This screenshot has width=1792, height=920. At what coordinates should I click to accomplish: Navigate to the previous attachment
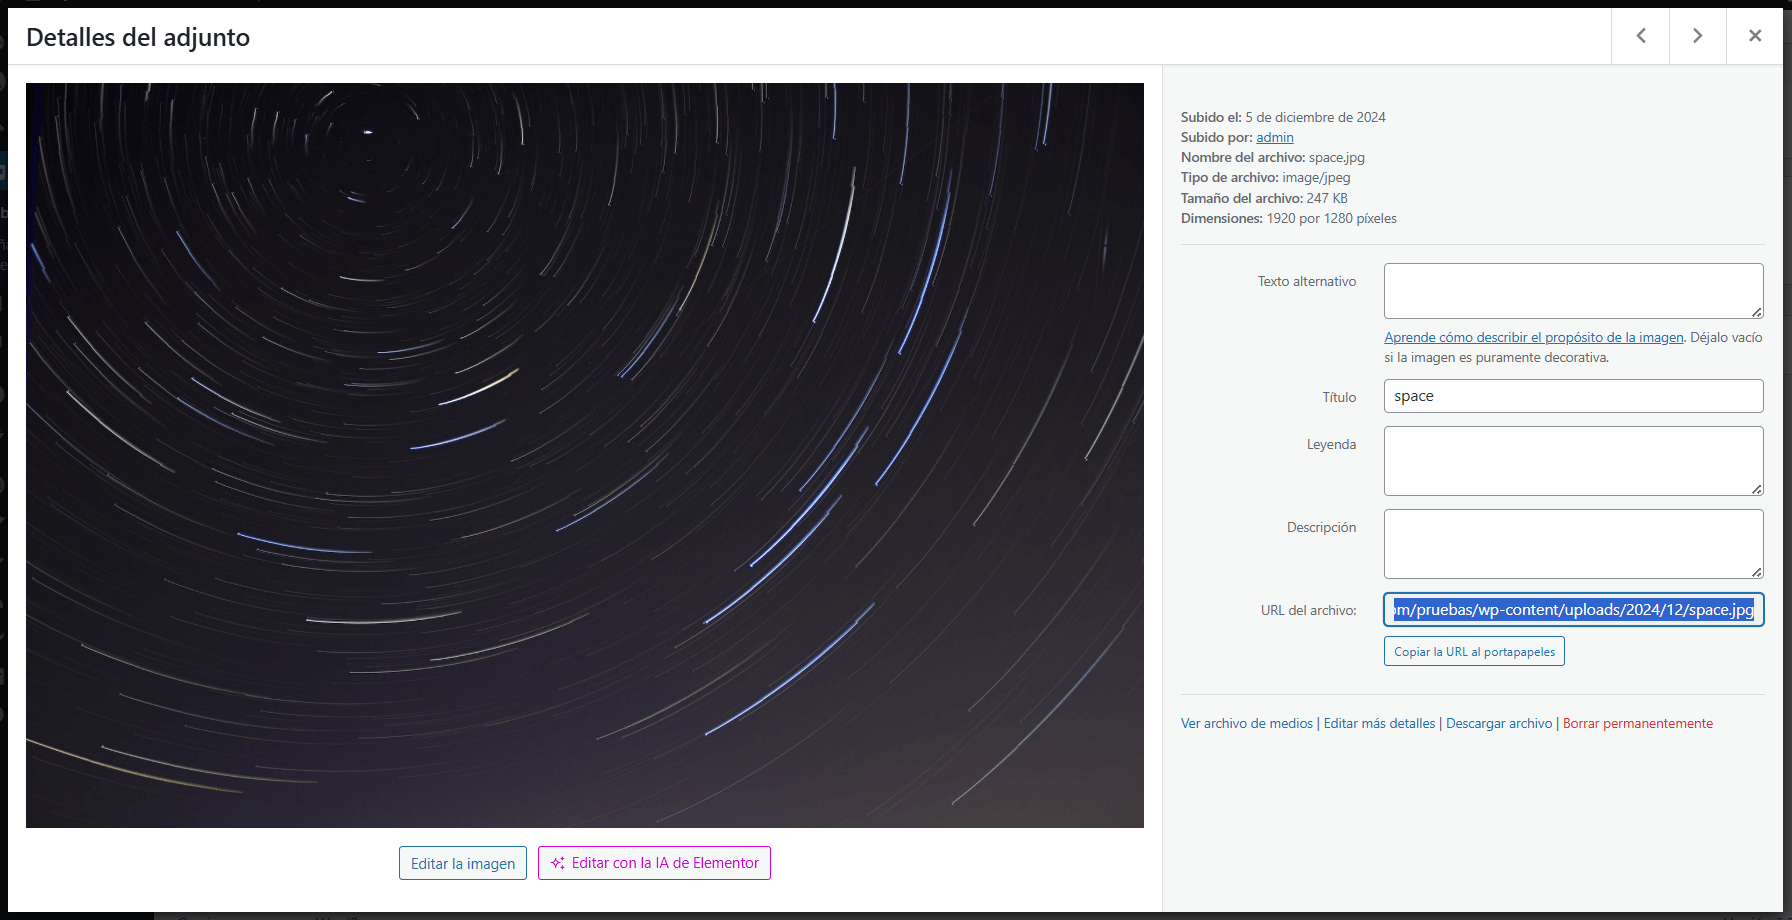pos(1640,35)
